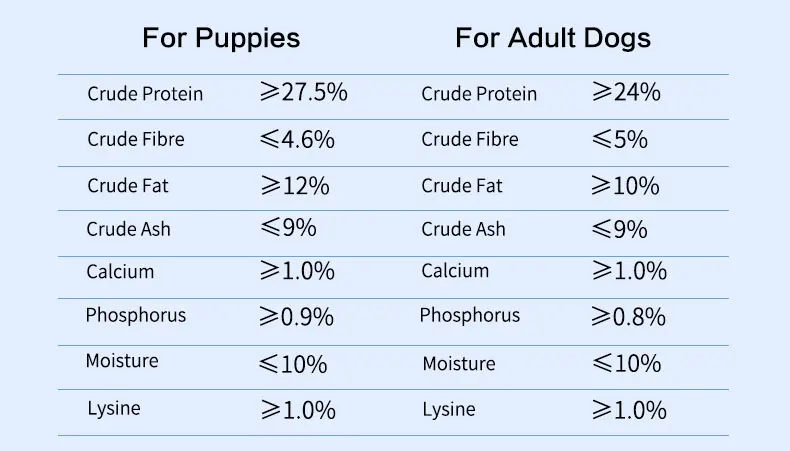
Task: Click the ≤9% adult crude ash value
Action: pos(619,229)
